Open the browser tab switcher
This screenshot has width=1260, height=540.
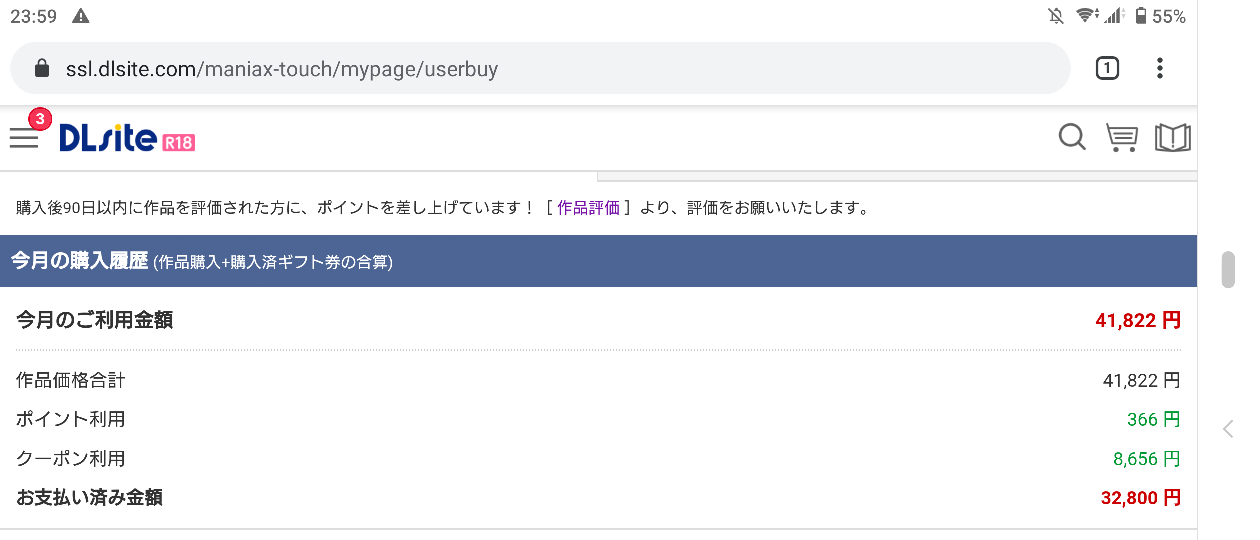coord(1107,69)
